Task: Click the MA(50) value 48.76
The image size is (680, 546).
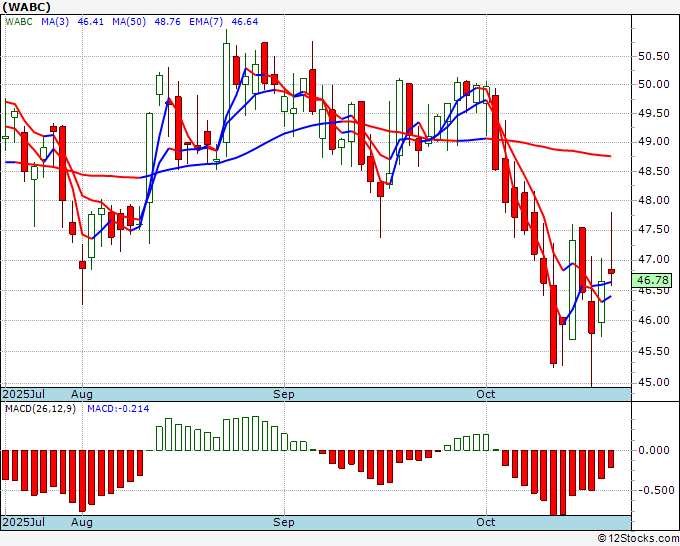Action: click(x=167, y=22)
